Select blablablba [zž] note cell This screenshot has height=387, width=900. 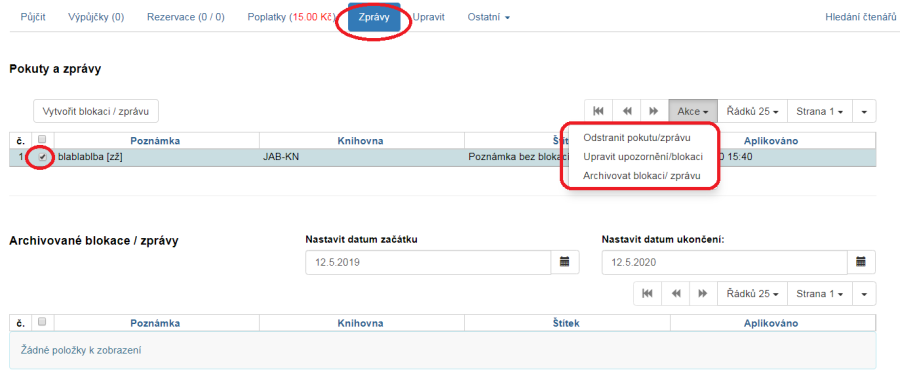pos(157,157)
